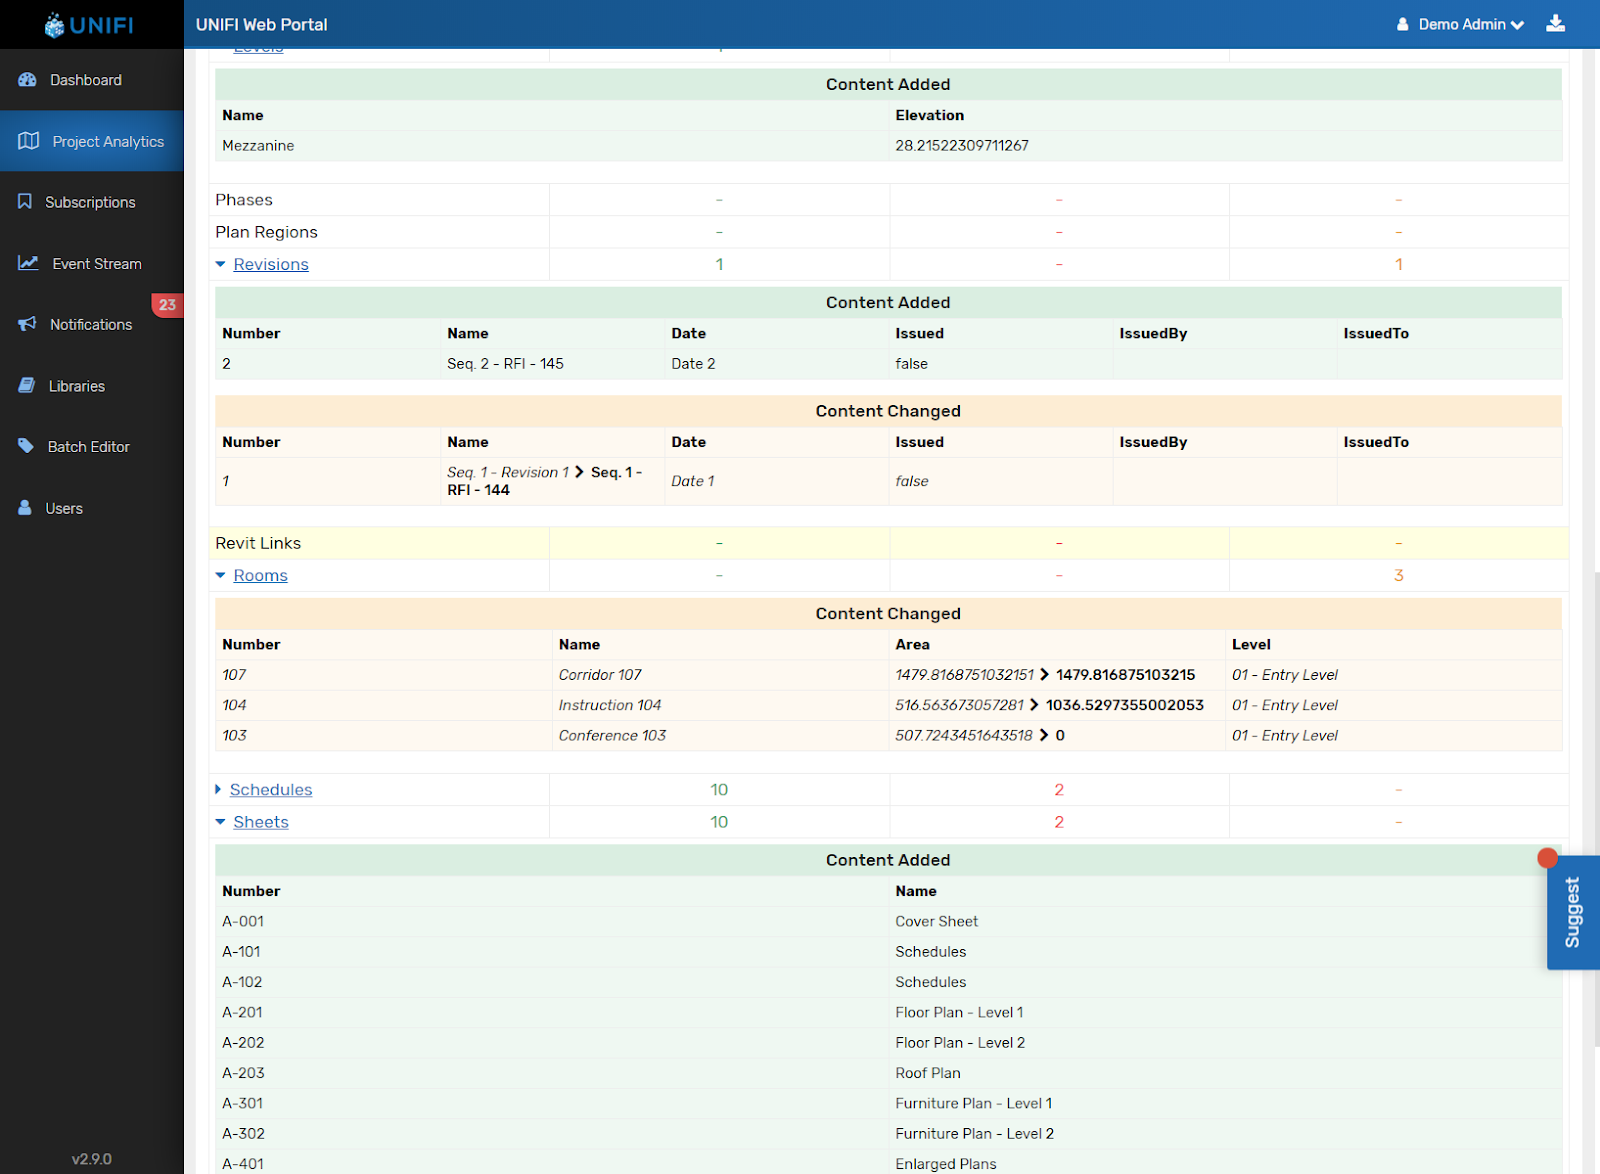Image resolution: width=1600 pixels, height=1174 pixels.
Task: Open the Suggest side tab
Action: pos(1573,912)
